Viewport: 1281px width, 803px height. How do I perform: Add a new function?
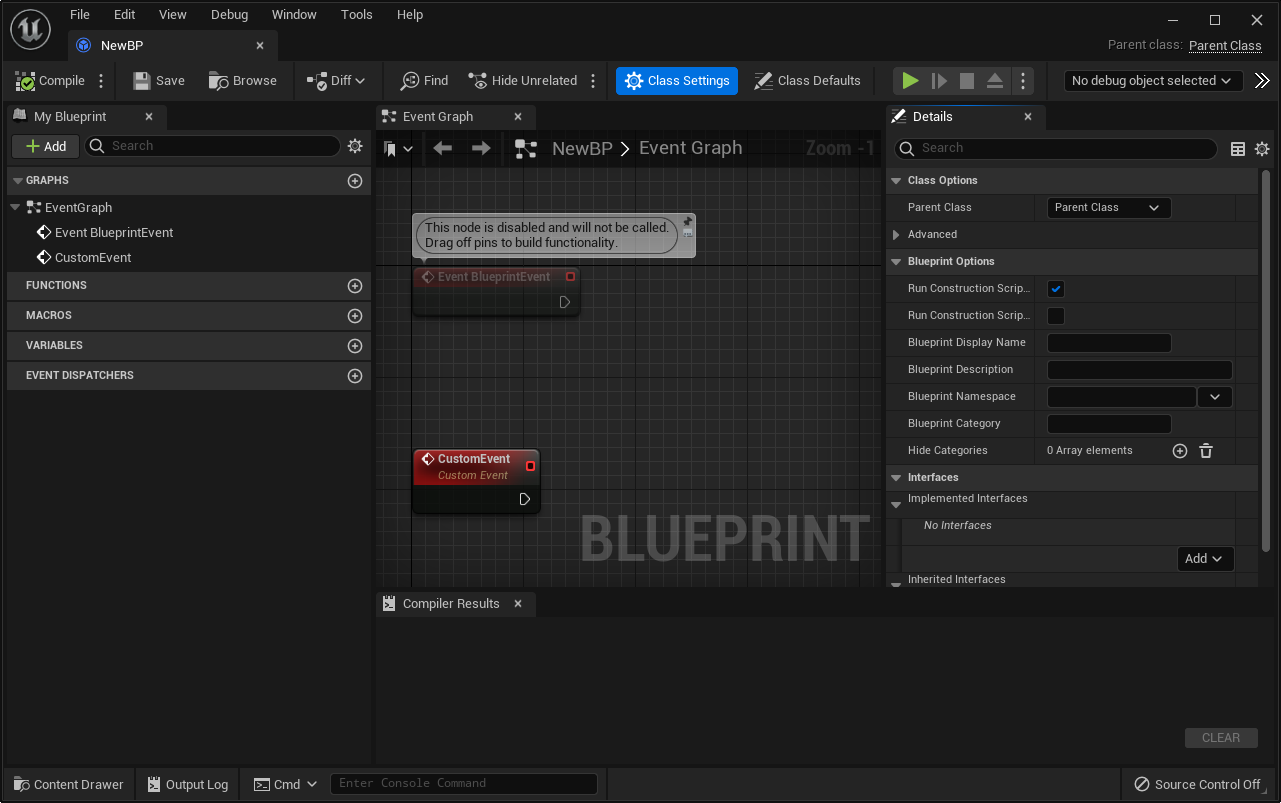(x=354, y=286)
